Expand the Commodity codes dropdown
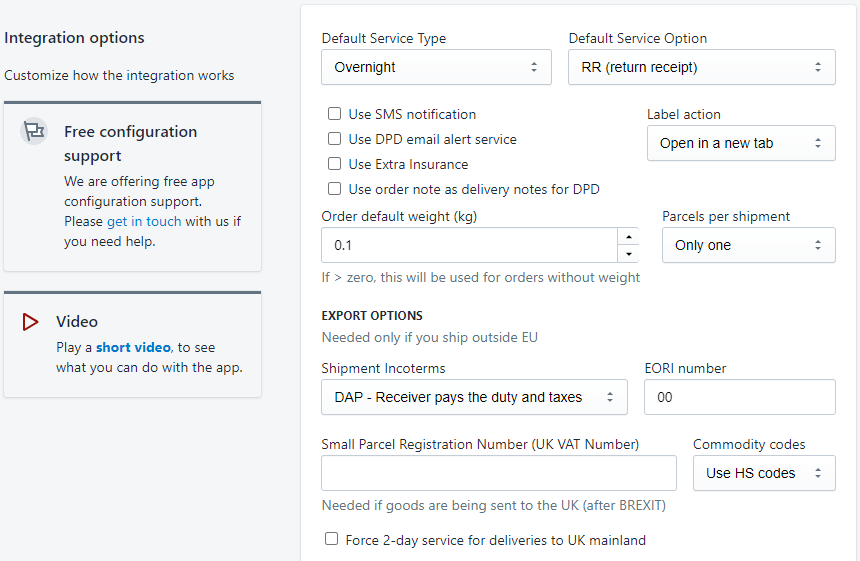This screenshot has height=561, width=860. [x=764, y=473]
